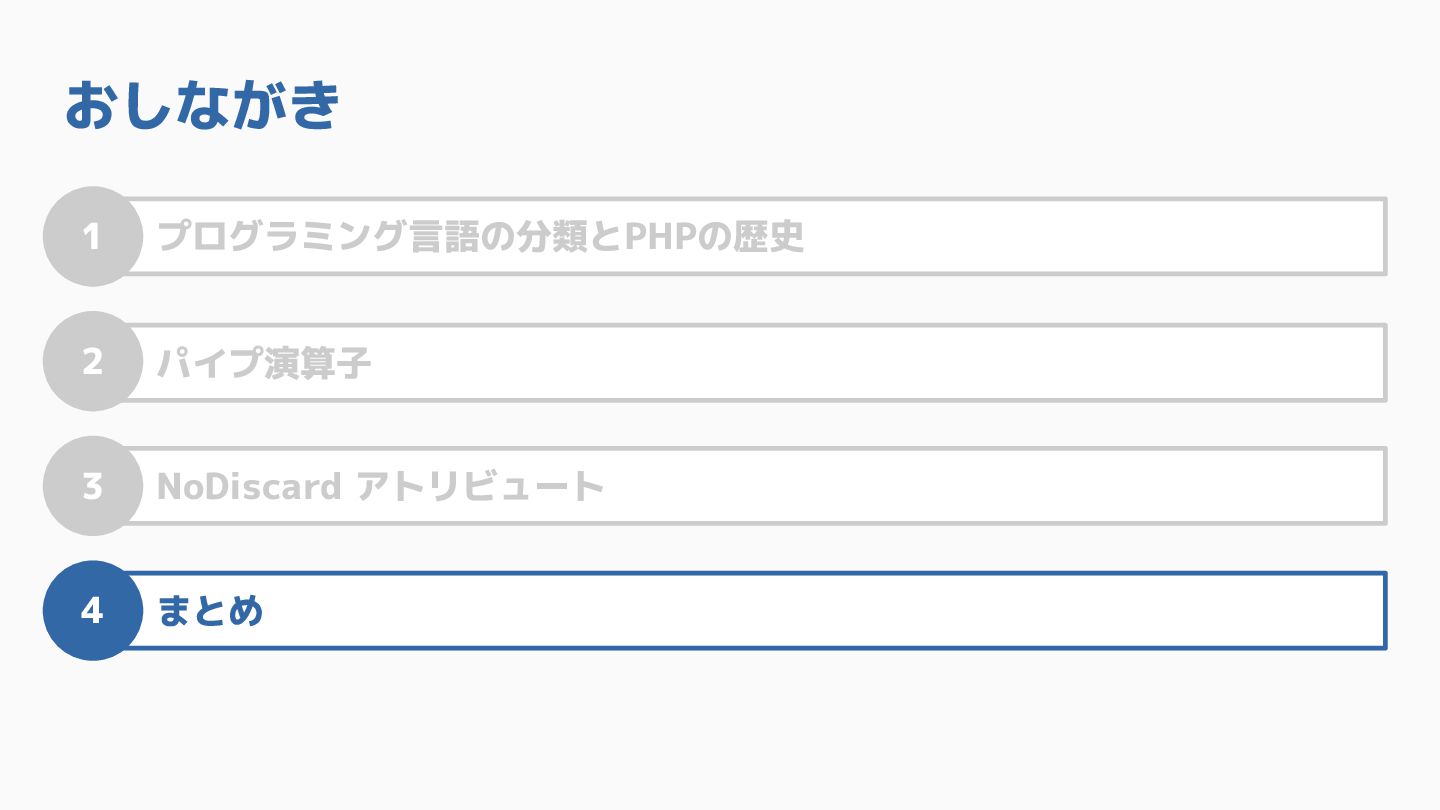
Task: Click empty space inside the NoDiscard box
Action: (x=950, y=486)
